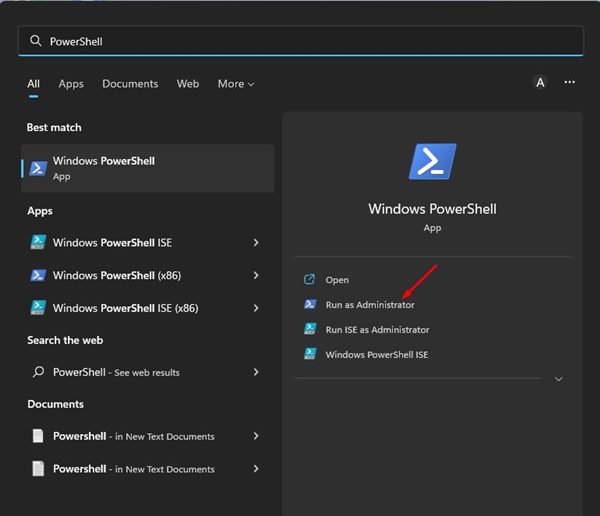
Task: Click the Windows PowerShell ISE (x86) icon
Action: (38, 308)
